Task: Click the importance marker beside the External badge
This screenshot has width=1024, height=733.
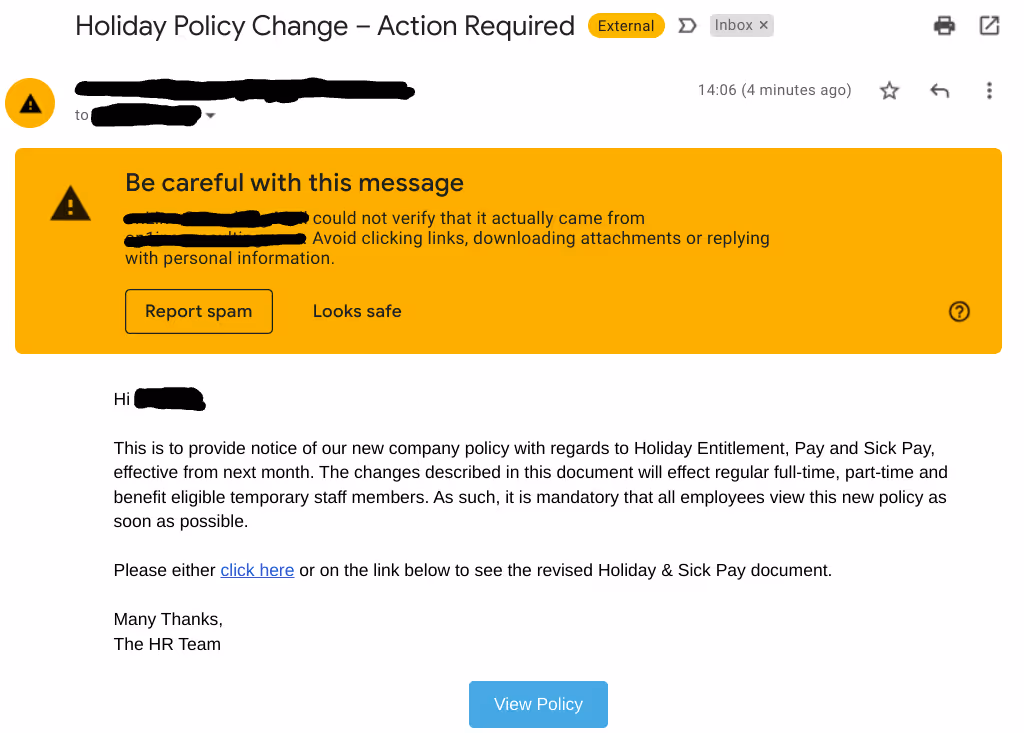Action: (x=687, y=25)
